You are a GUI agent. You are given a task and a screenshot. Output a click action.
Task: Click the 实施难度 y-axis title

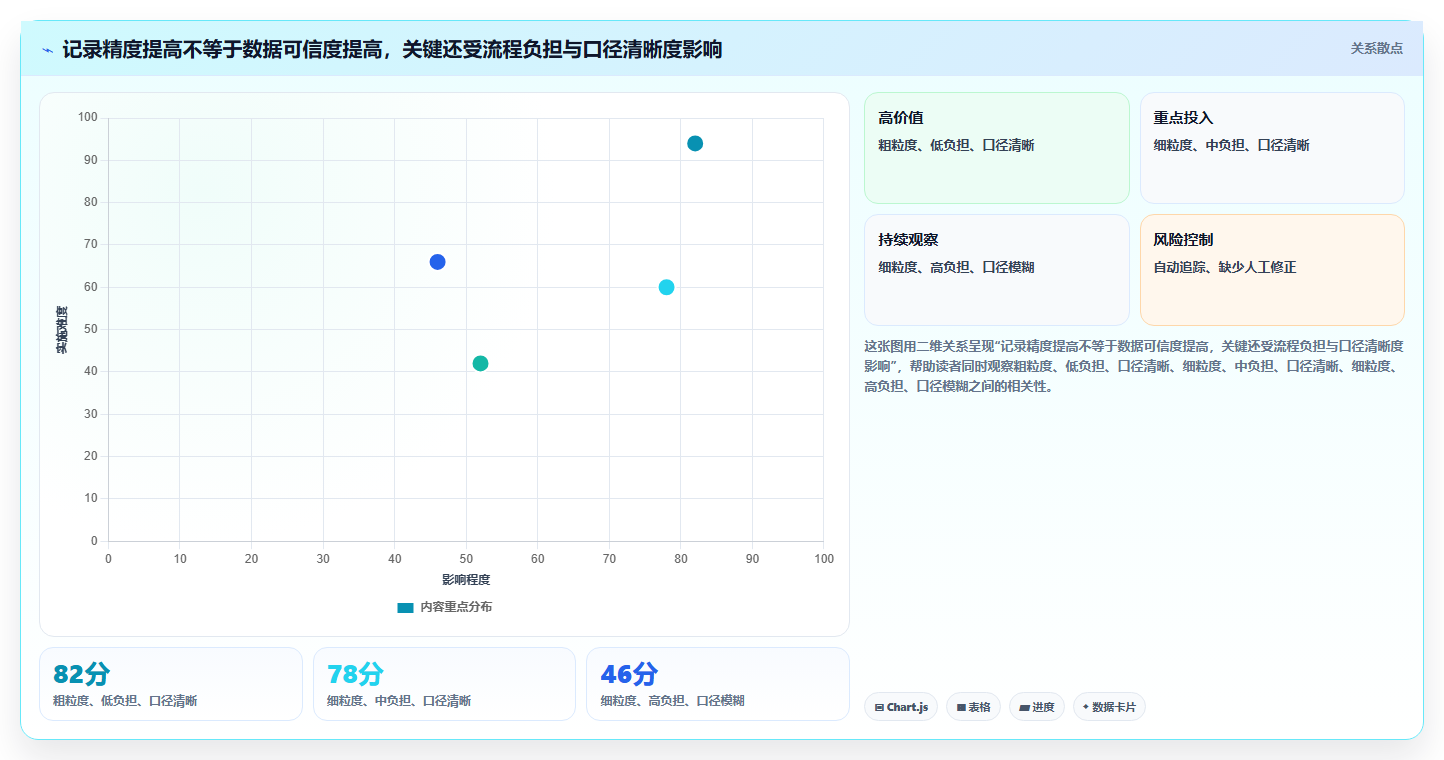click(x=62, y=330)
